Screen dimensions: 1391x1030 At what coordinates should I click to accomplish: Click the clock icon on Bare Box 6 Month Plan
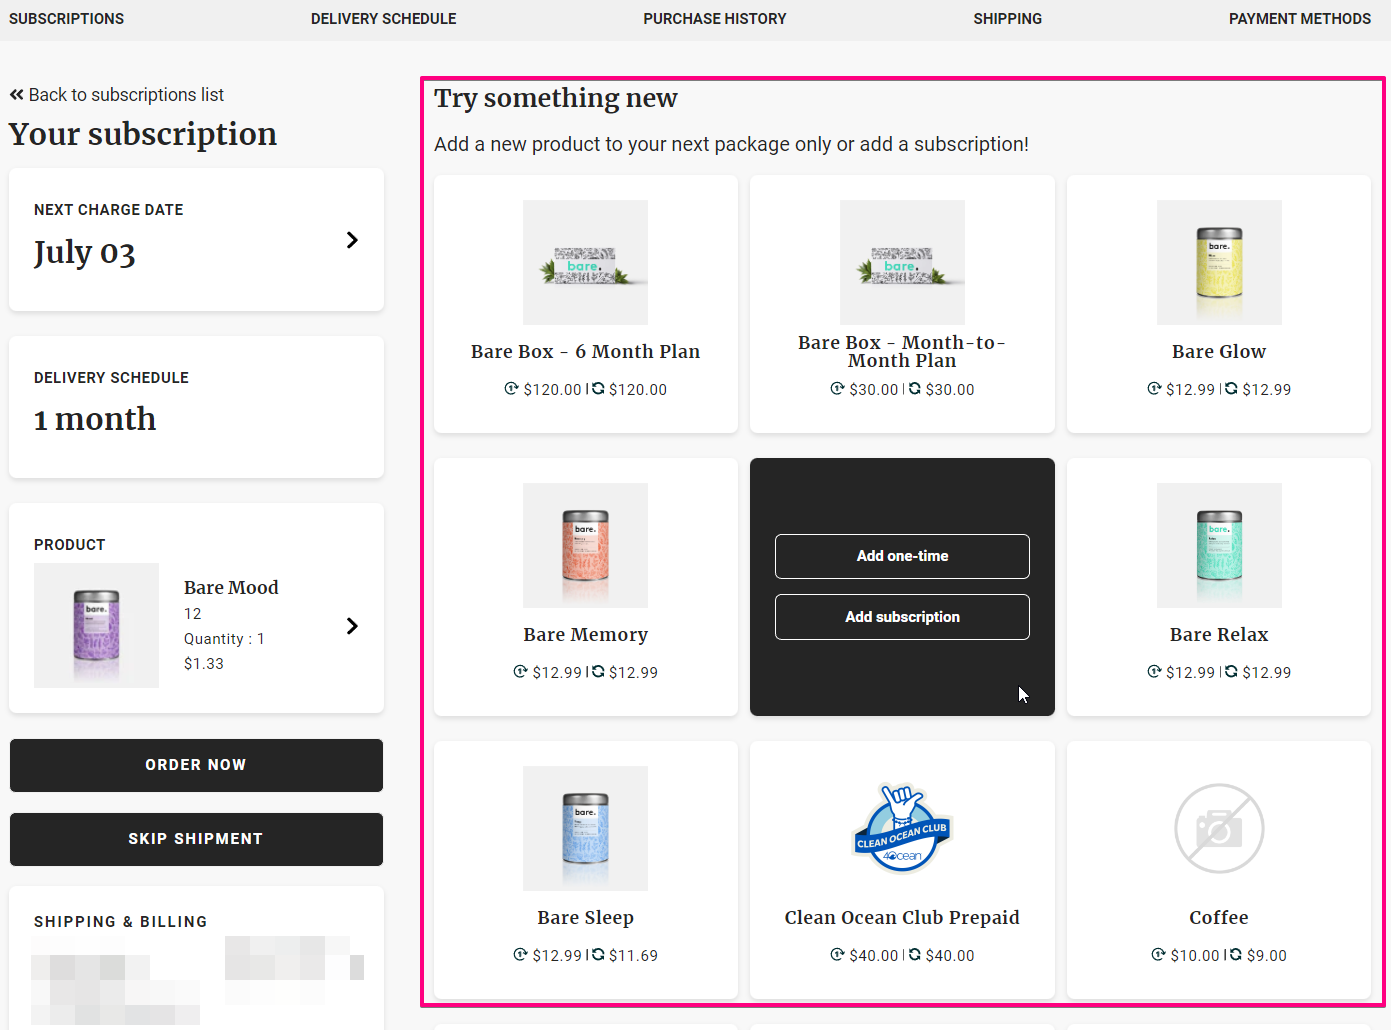pyautogui.click(x=511, y=390)
